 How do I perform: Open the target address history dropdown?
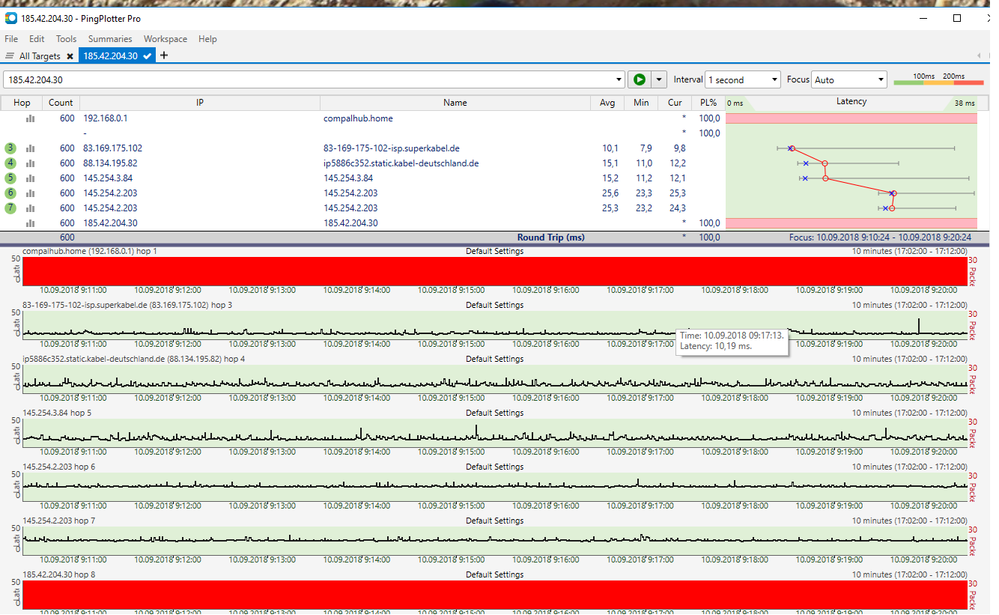pos(619,80)
